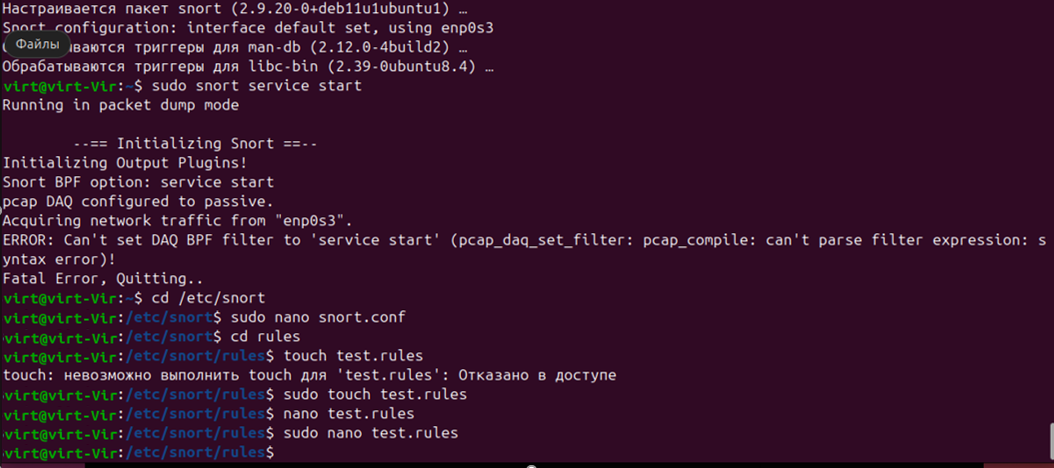Image resolution: width=1054 pixels, height=468 pixels.
Task: Click the 'touch test.rules' command without sudo
Action: [354, 355]
